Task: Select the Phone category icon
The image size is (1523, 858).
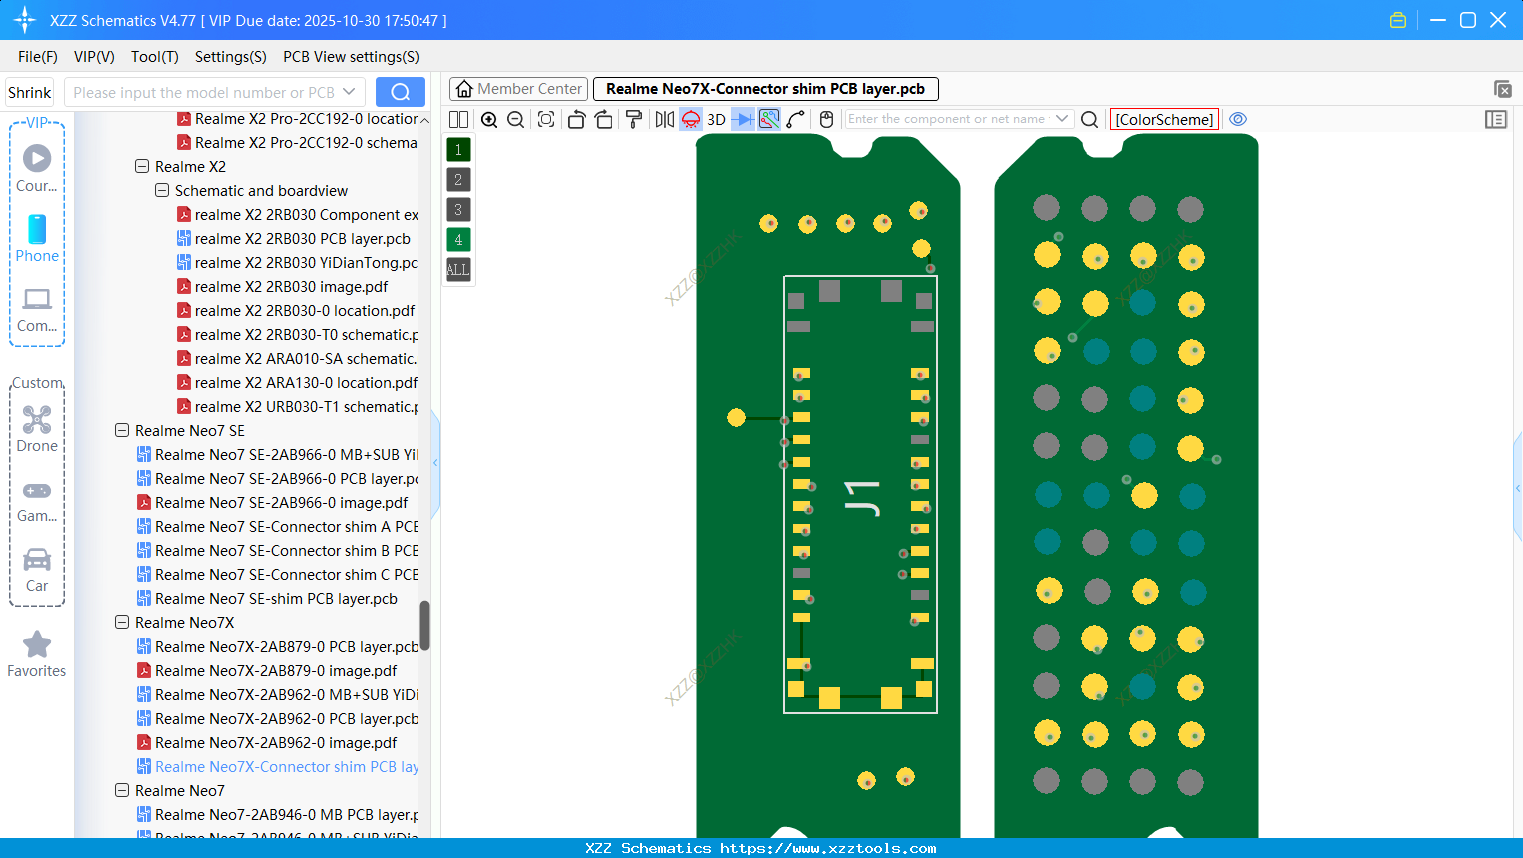Action: tap(37, 238)
